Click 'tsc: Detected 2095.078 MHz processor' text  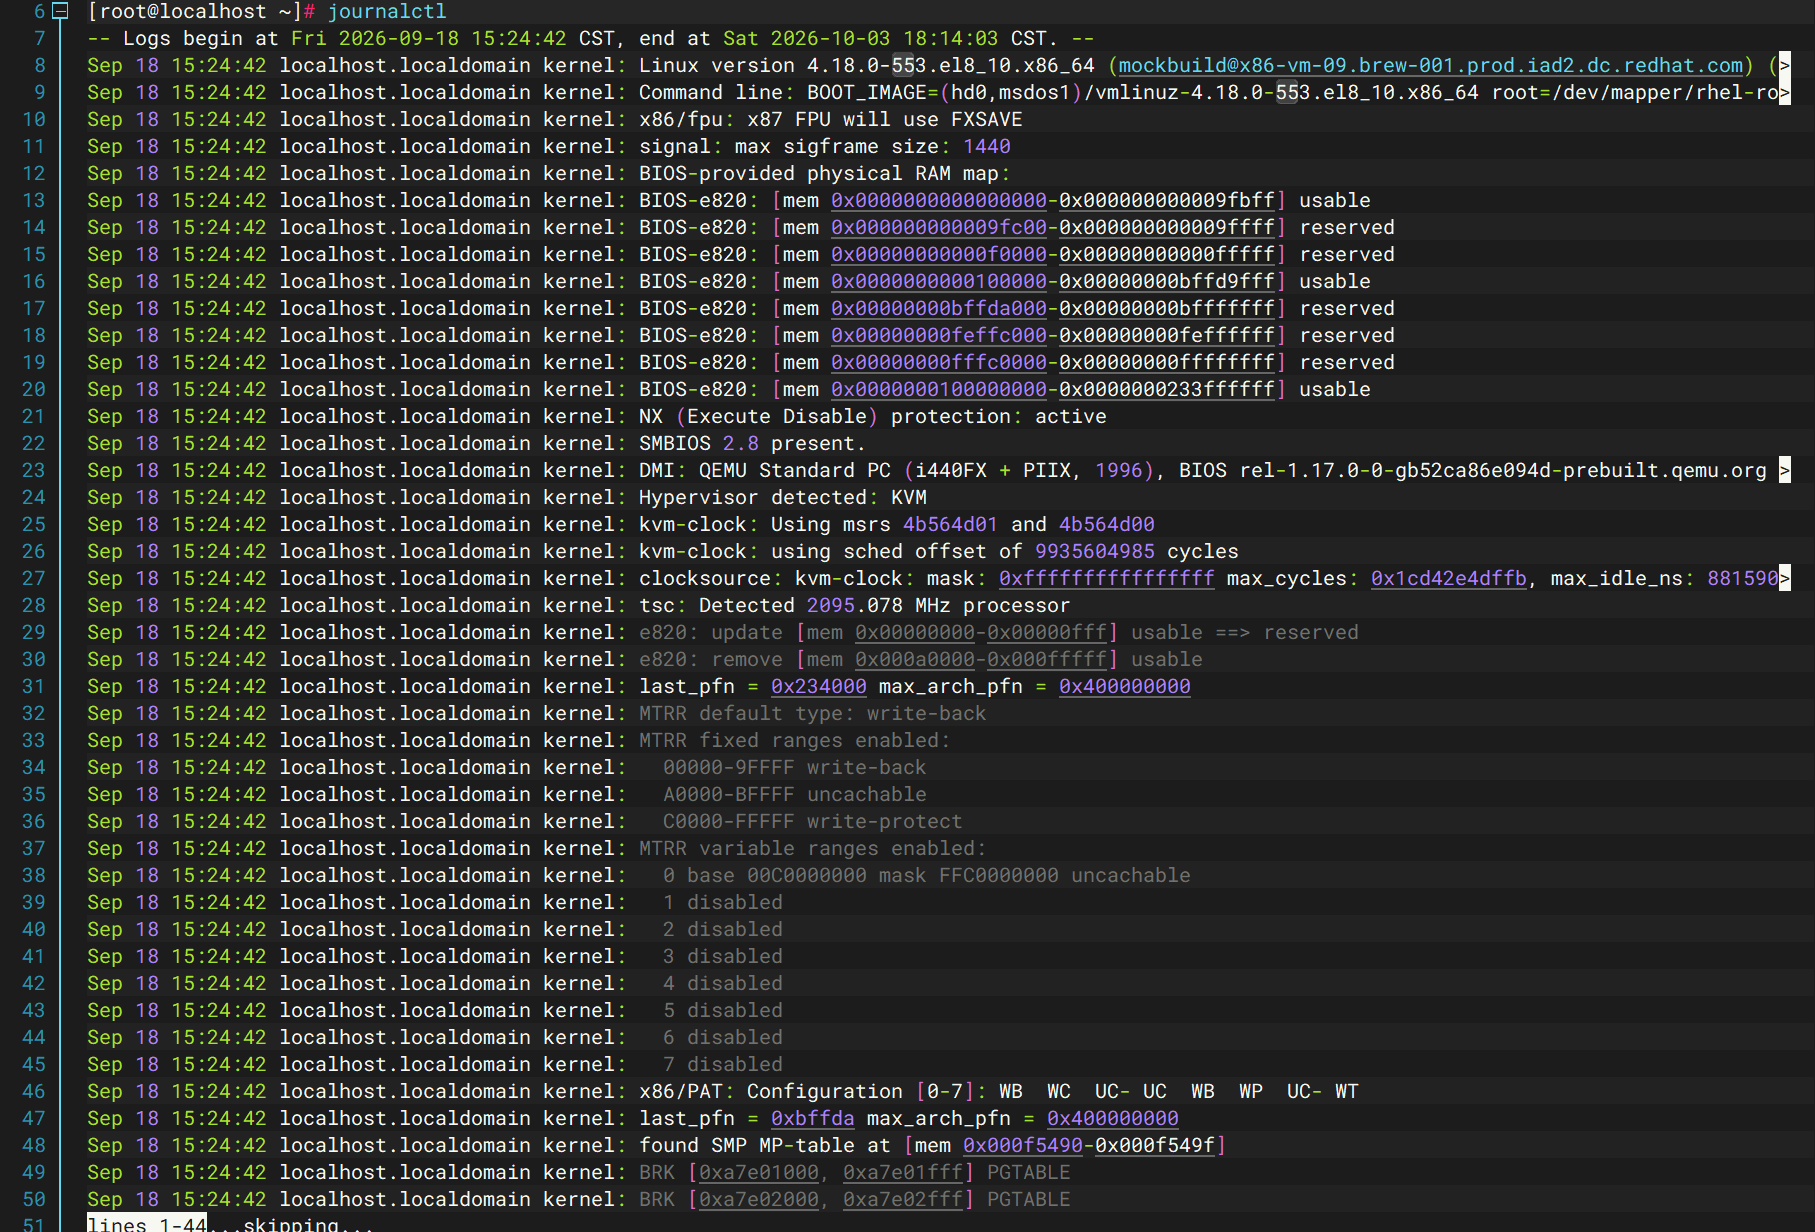855,605
